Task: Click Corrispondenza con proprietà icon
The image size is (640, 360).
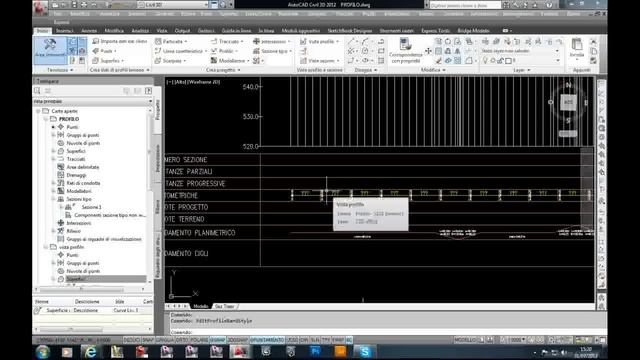Action: 405,51
